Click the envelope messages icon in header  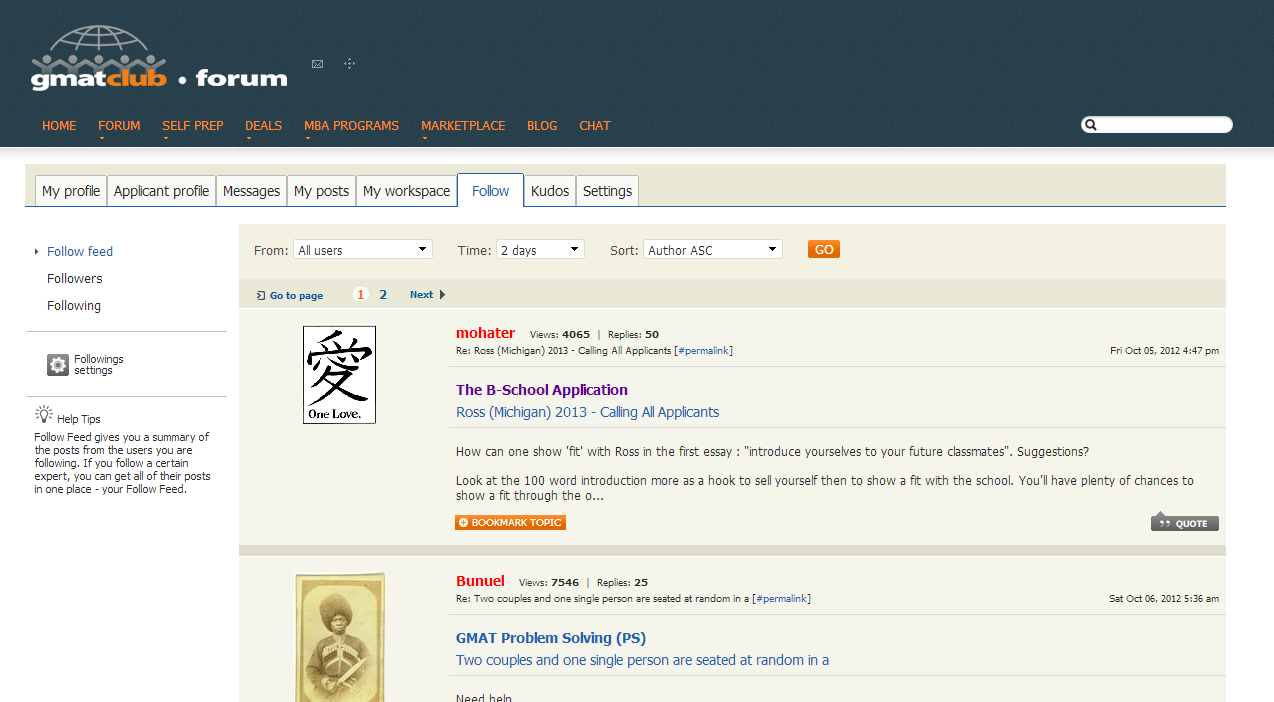tap(317, 64)
